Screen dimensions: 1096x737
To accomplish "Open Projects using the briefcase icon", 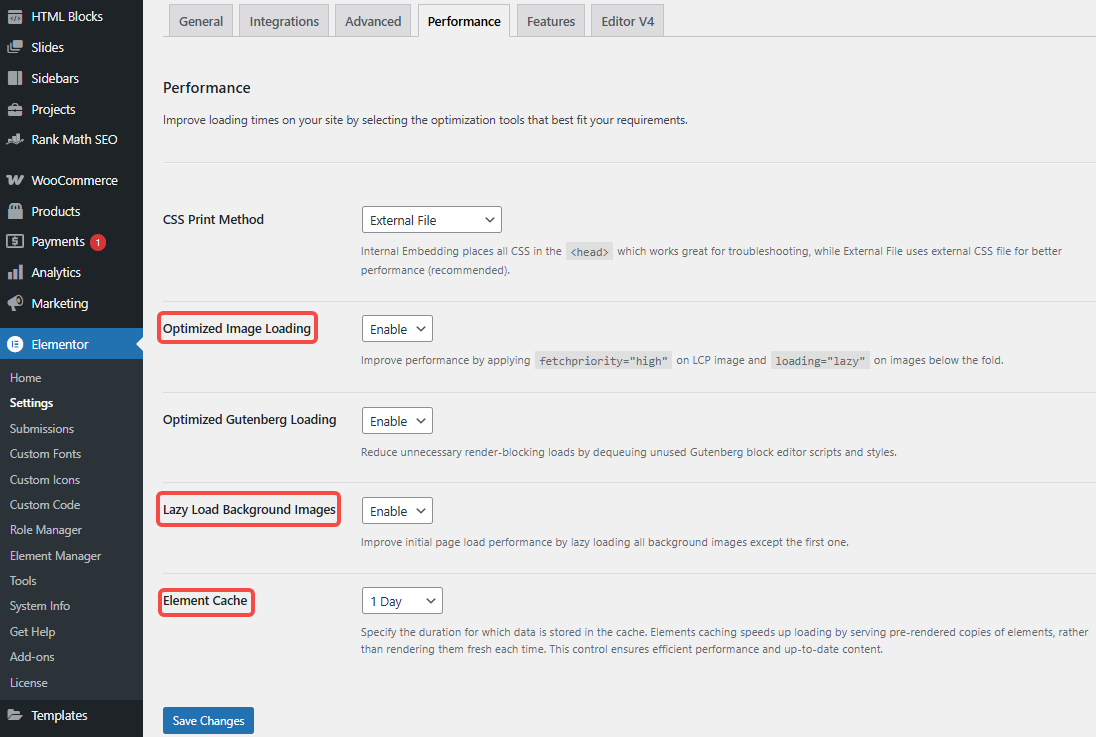I will click(x=15, y=109).
